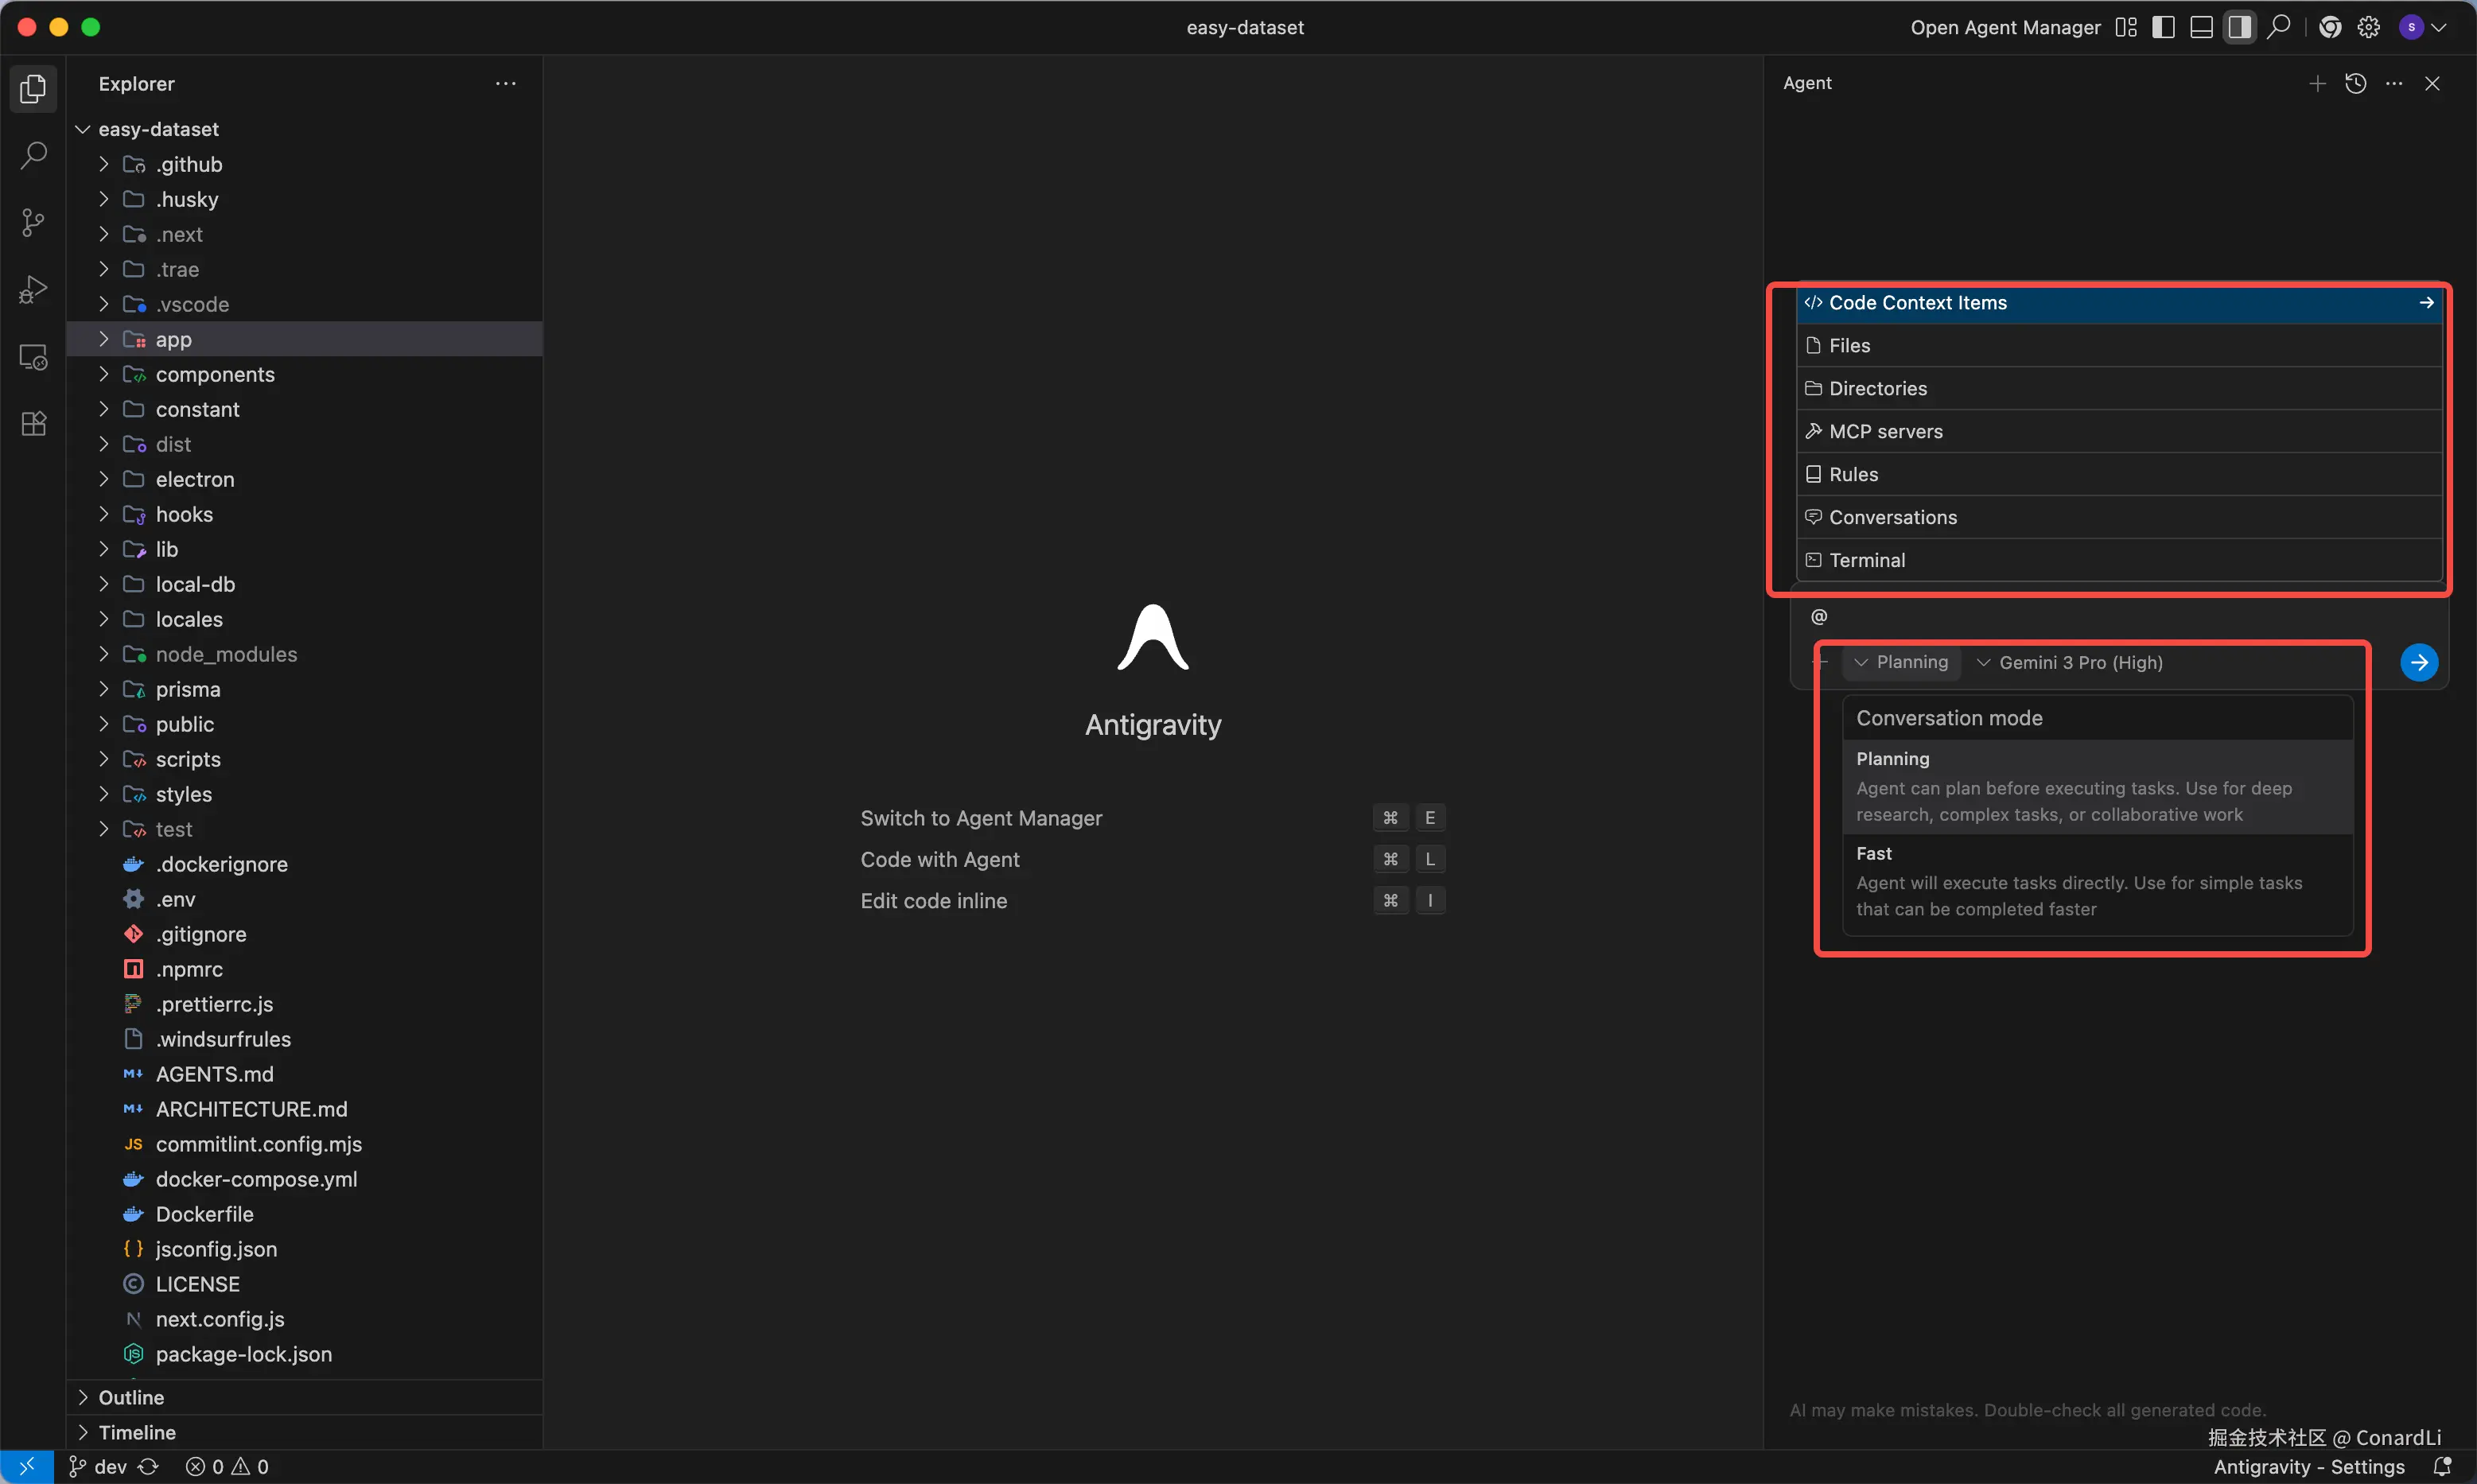Select MCP servers from context menu
Screen dimensions: 2477x1484
(x=1885, y=431)
